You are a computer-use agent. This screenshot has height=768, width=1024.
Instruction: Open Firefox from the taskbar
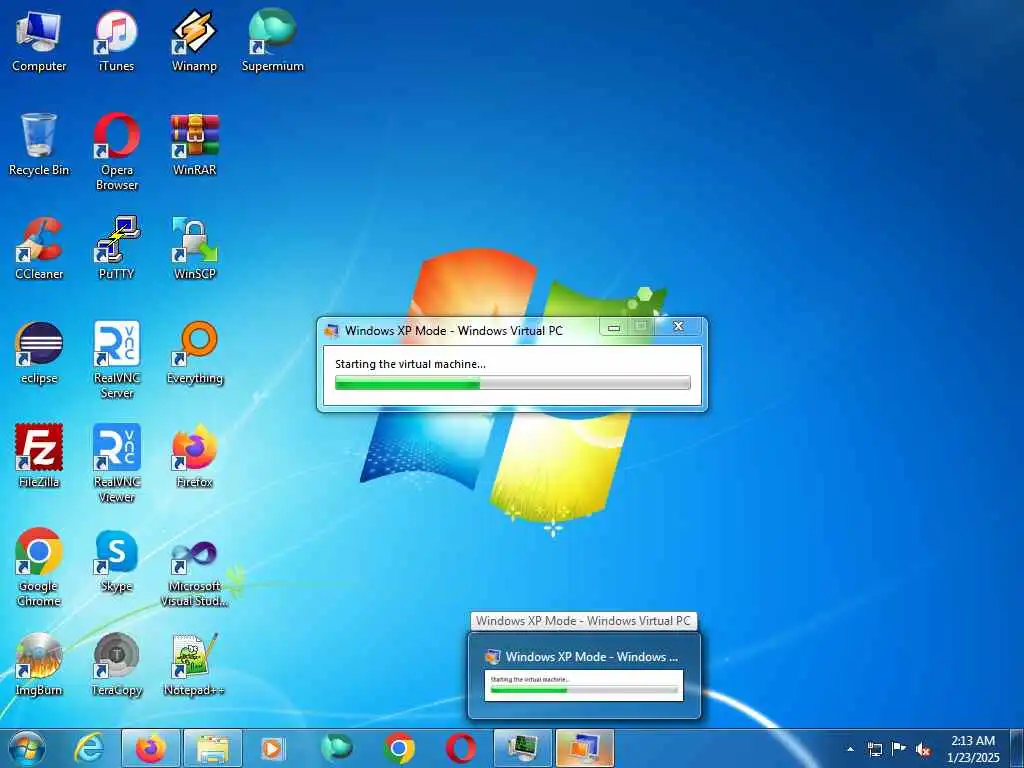tap(151, 749)
